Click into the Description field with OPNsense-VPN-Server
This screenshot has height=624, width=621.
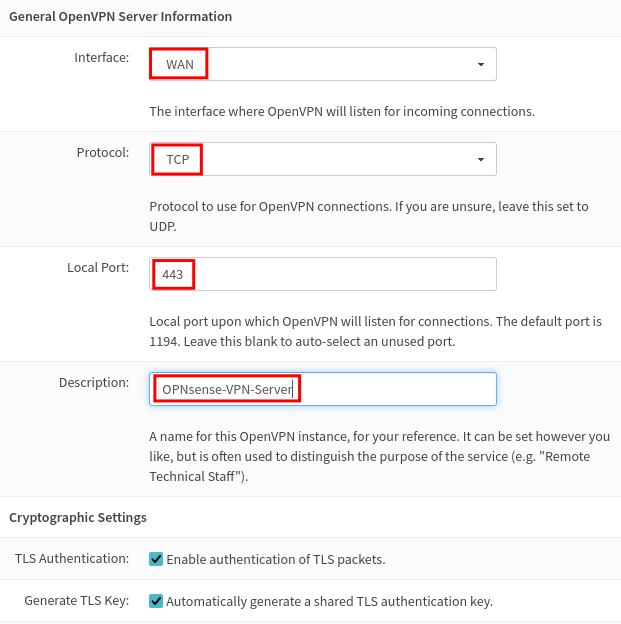[x=323, y=389]
